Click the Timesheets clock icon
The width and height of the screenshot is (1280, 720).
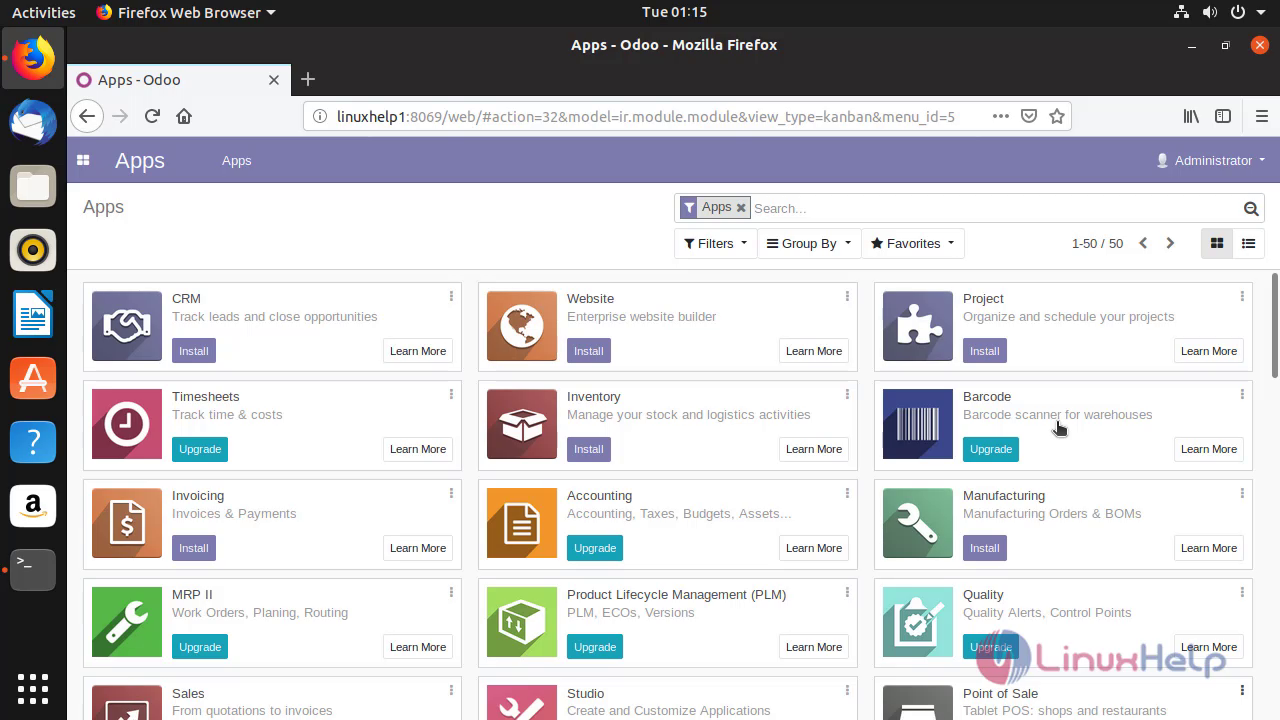pyautogui.click(x=127, y=424)
